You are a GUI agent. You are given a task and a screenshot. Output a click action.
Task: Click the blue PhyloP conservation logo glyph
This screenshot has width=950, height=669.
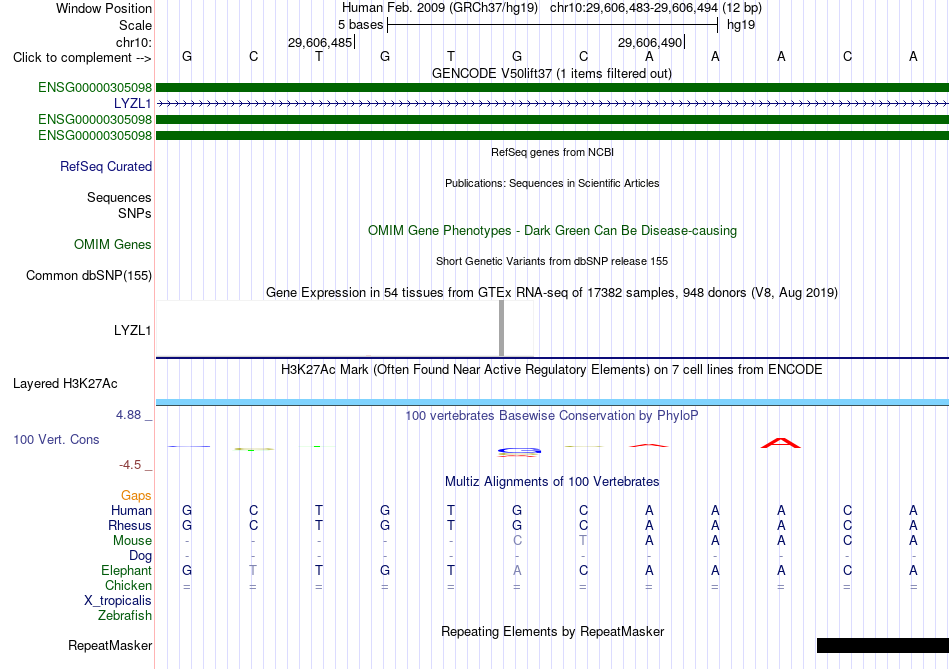519,451
